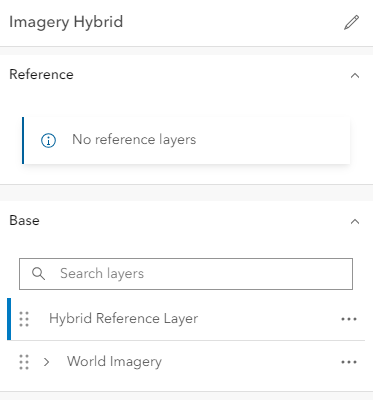Screen dimensions: 373x400
Task: Grab the drag handle of Hybrid Reference Layer
Action: [x=24, y=319]
